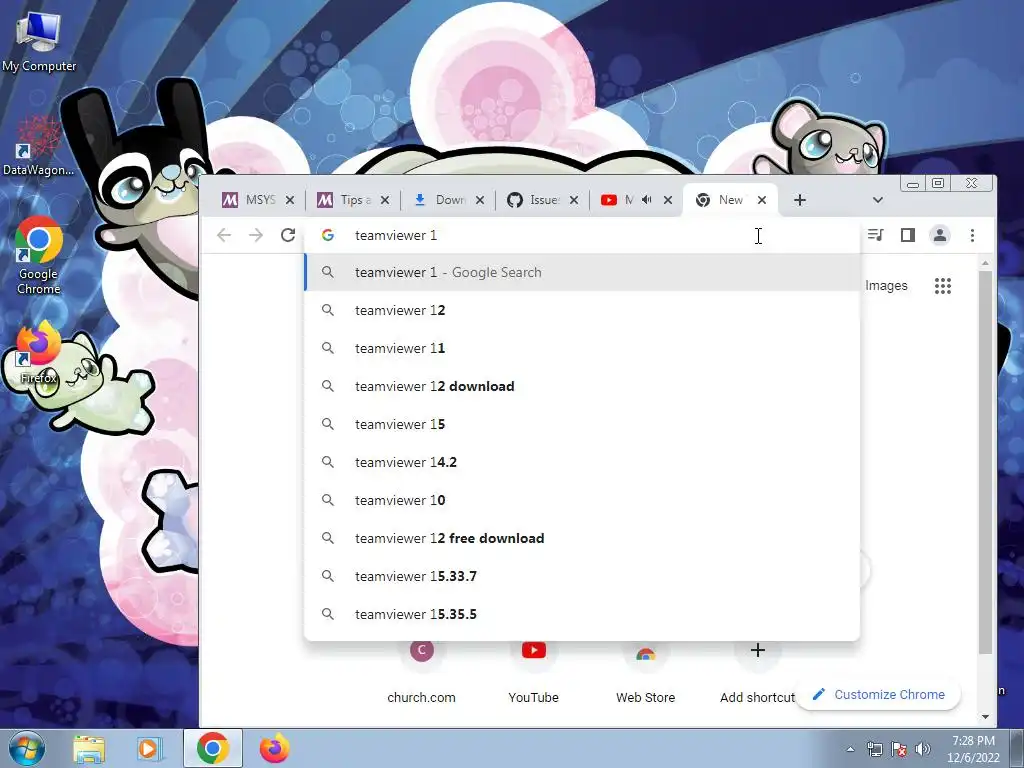Select the Firefox taskbar icon
The image size is (1024, 768).
tap(274, 748)
